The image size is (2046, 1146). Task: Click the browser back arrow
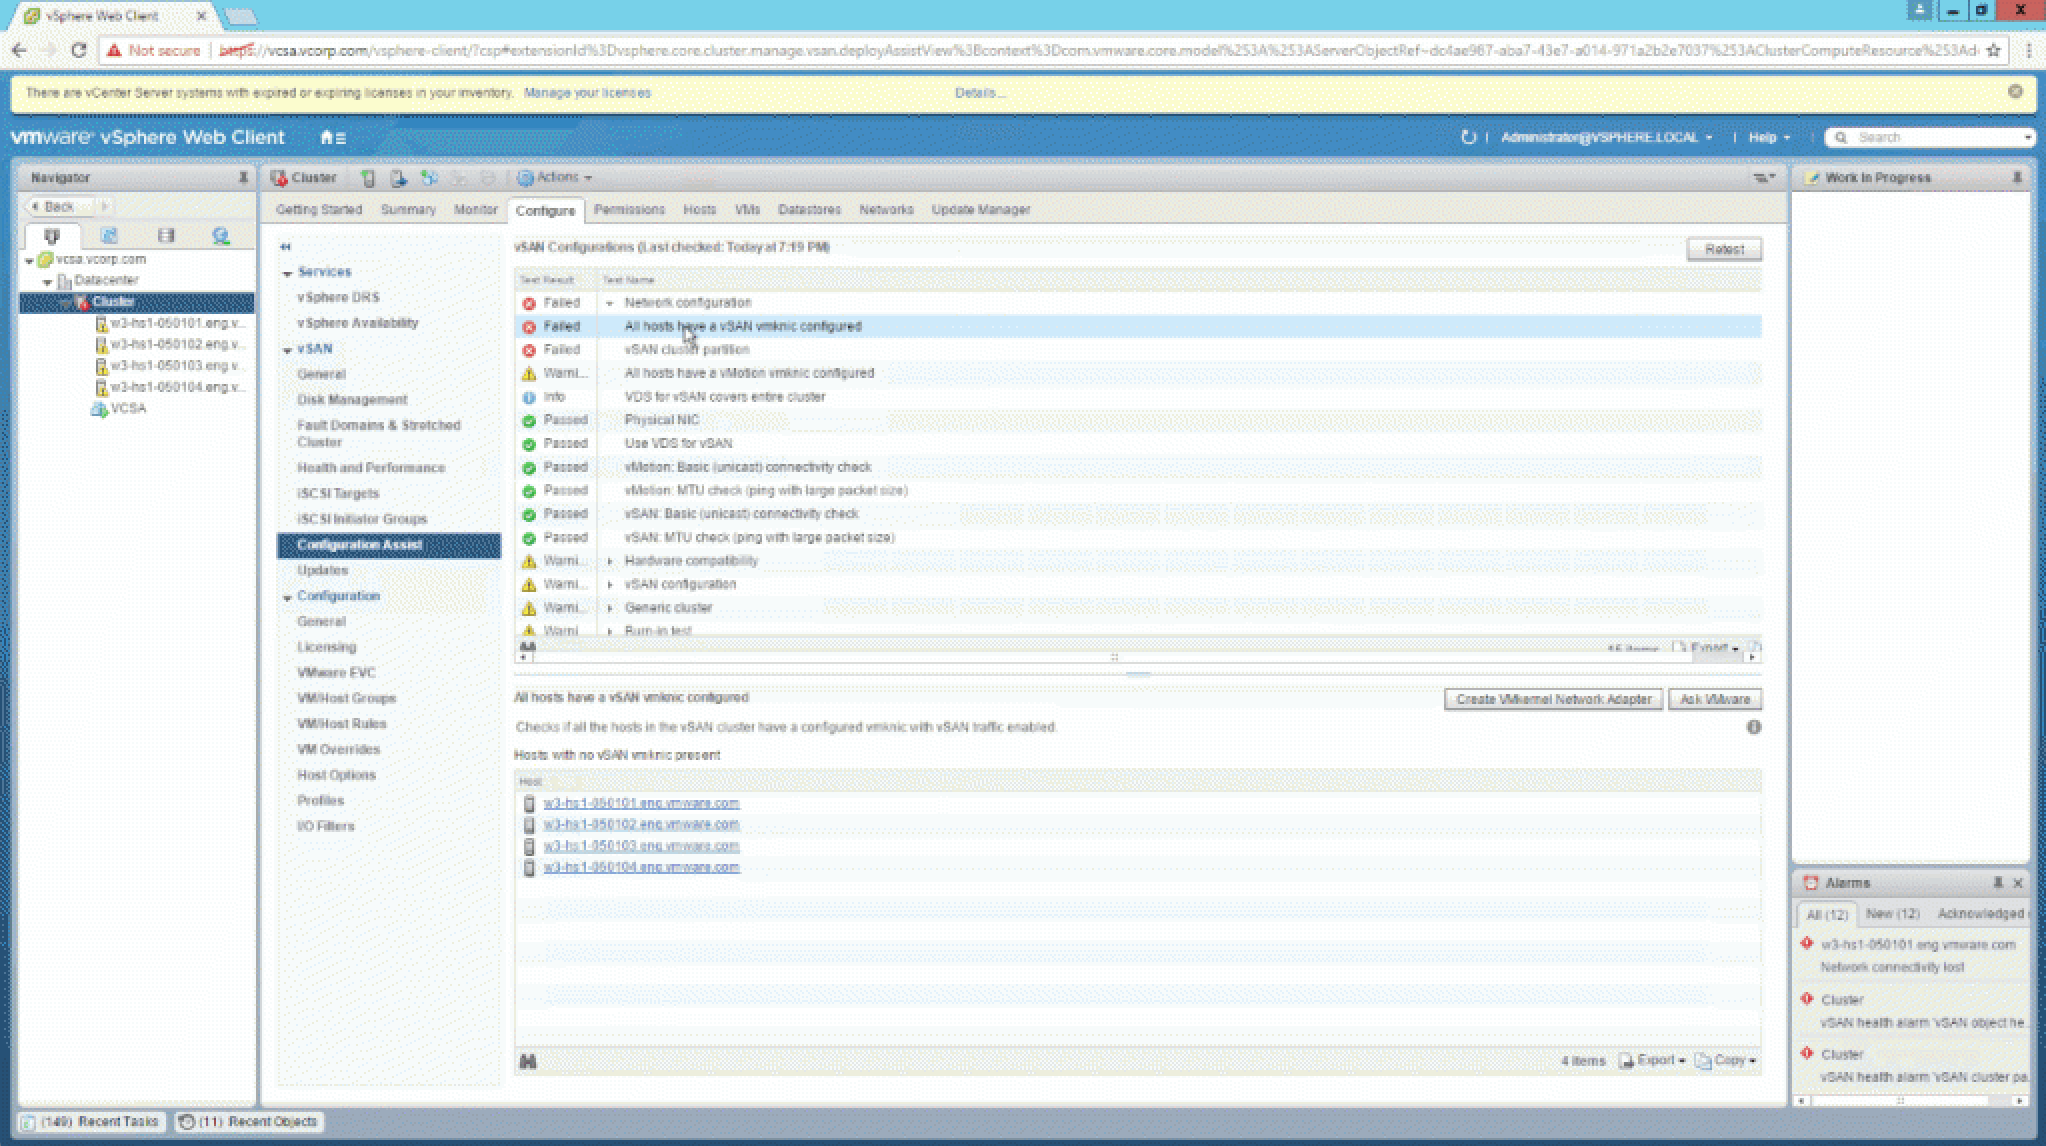click(x=19, y=50)
